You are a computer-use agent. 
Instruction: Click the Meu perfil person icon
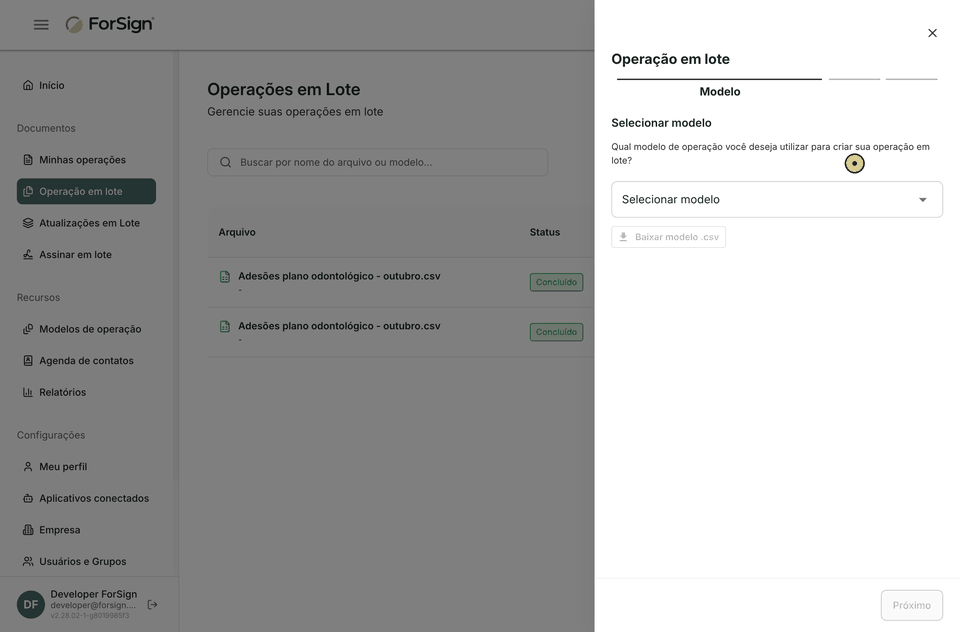tap(28, 467)
